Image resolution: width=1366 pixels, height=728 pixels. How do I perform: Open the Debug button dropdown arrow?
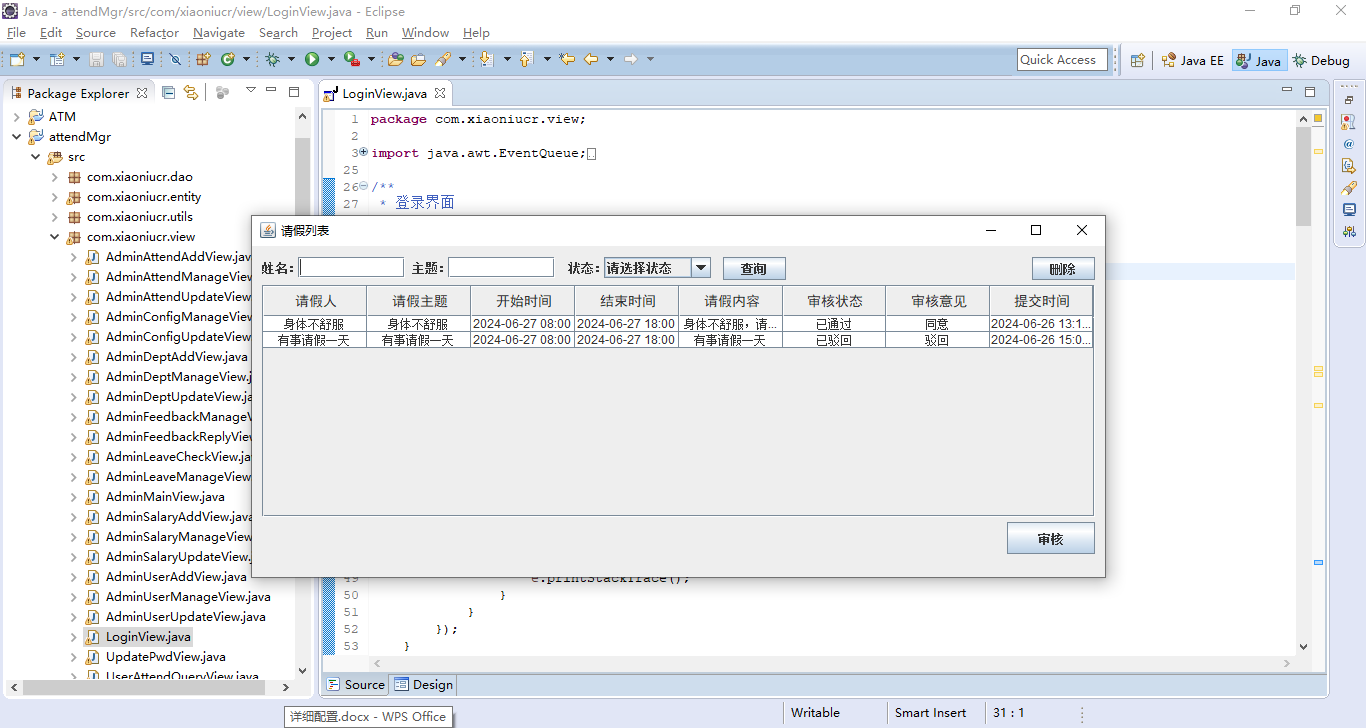[291, 60]
